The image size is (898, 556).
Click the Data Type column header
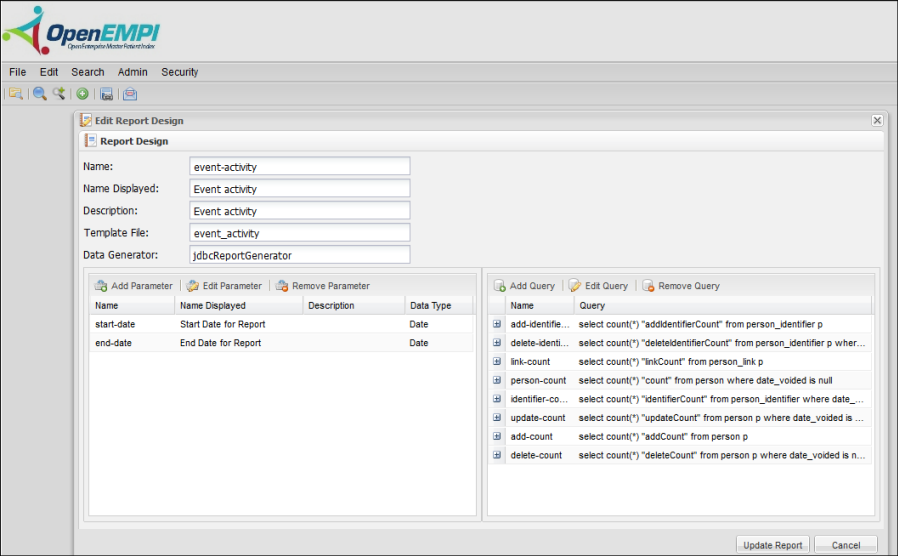(439, 306)
